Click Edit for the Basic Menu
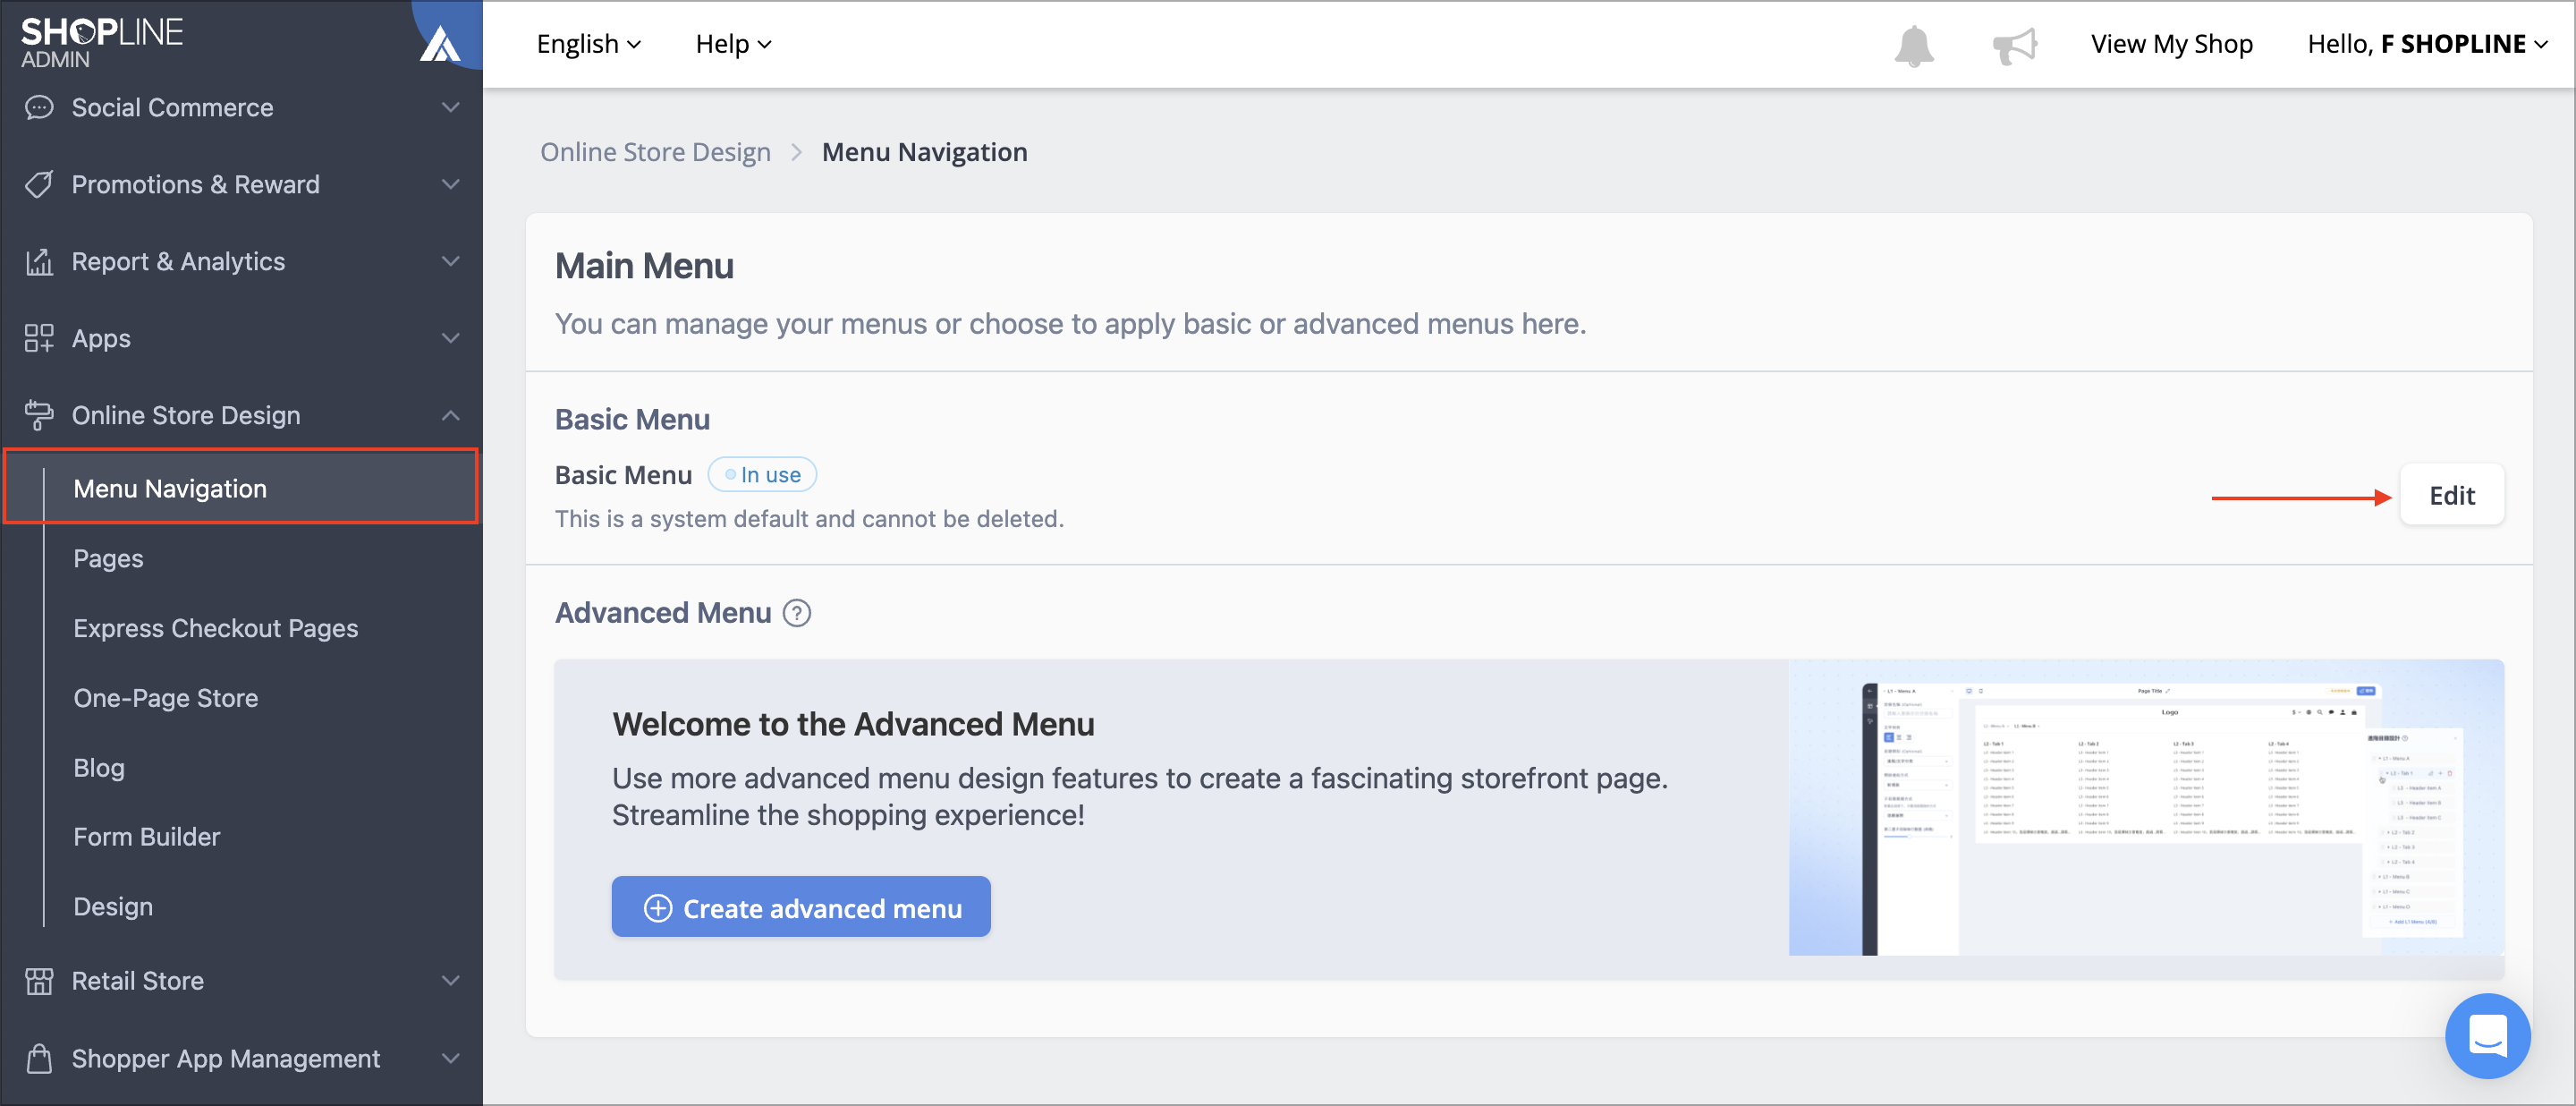Image resolution: width=2576 pixels, height=1106 pixels. point(2452,495)
